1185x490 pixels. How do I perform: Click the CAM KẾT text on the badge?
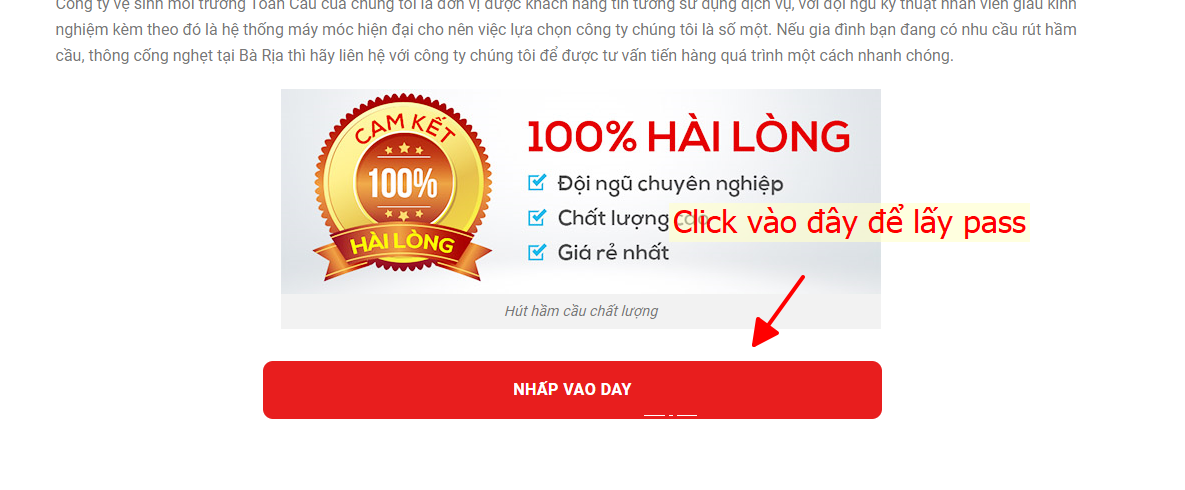coord(403,129)
